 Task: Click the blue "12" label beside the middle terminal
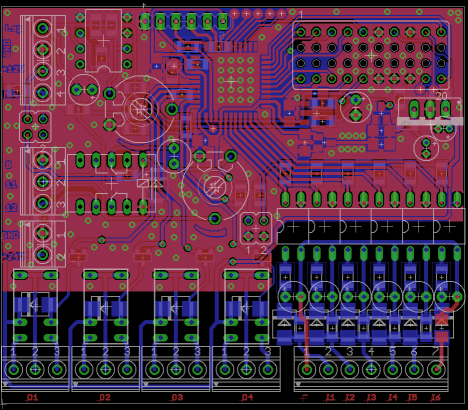click(11, 208)
